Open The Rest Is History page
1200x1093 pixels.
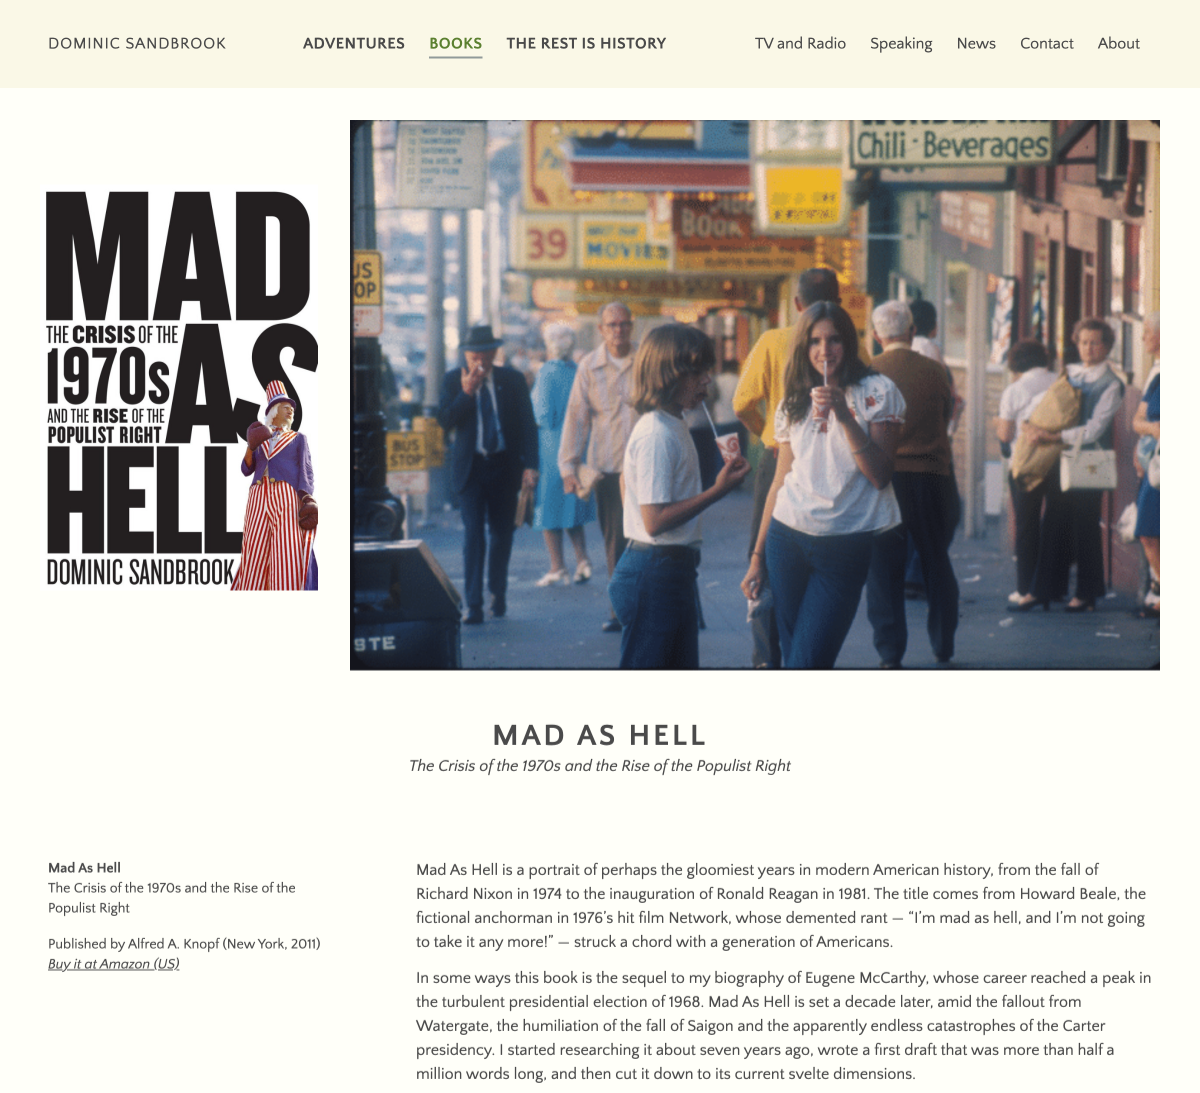586,43
